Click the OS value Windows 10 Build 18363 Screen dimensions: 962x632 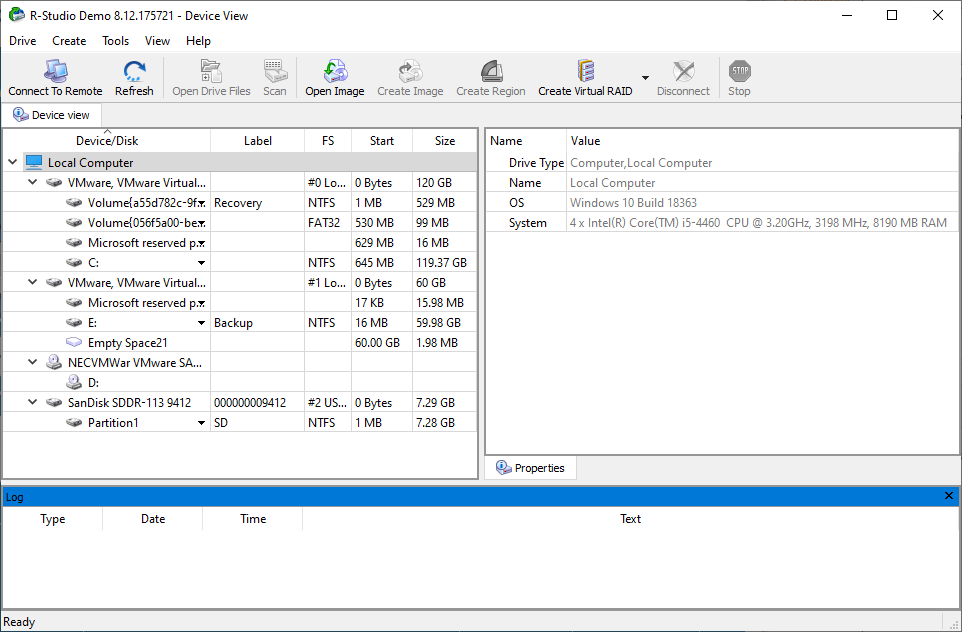pyautogui.click(x=633, y=202)
